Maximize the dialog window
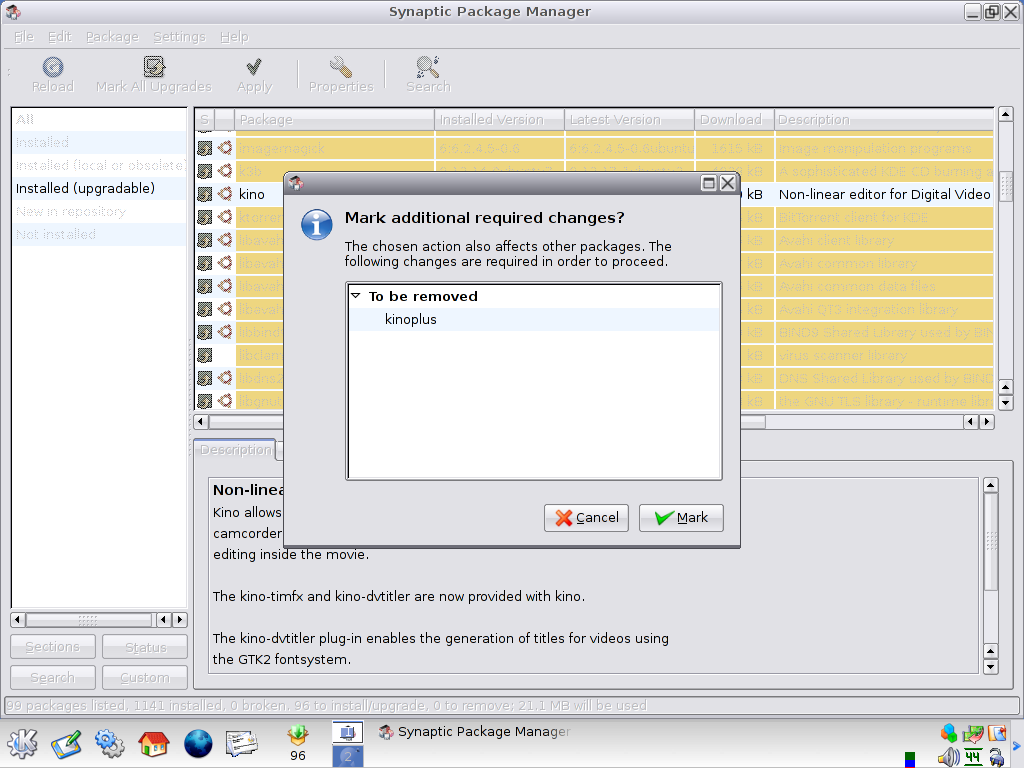Viewport: 1024px width, 768px height. coord(709,183)
